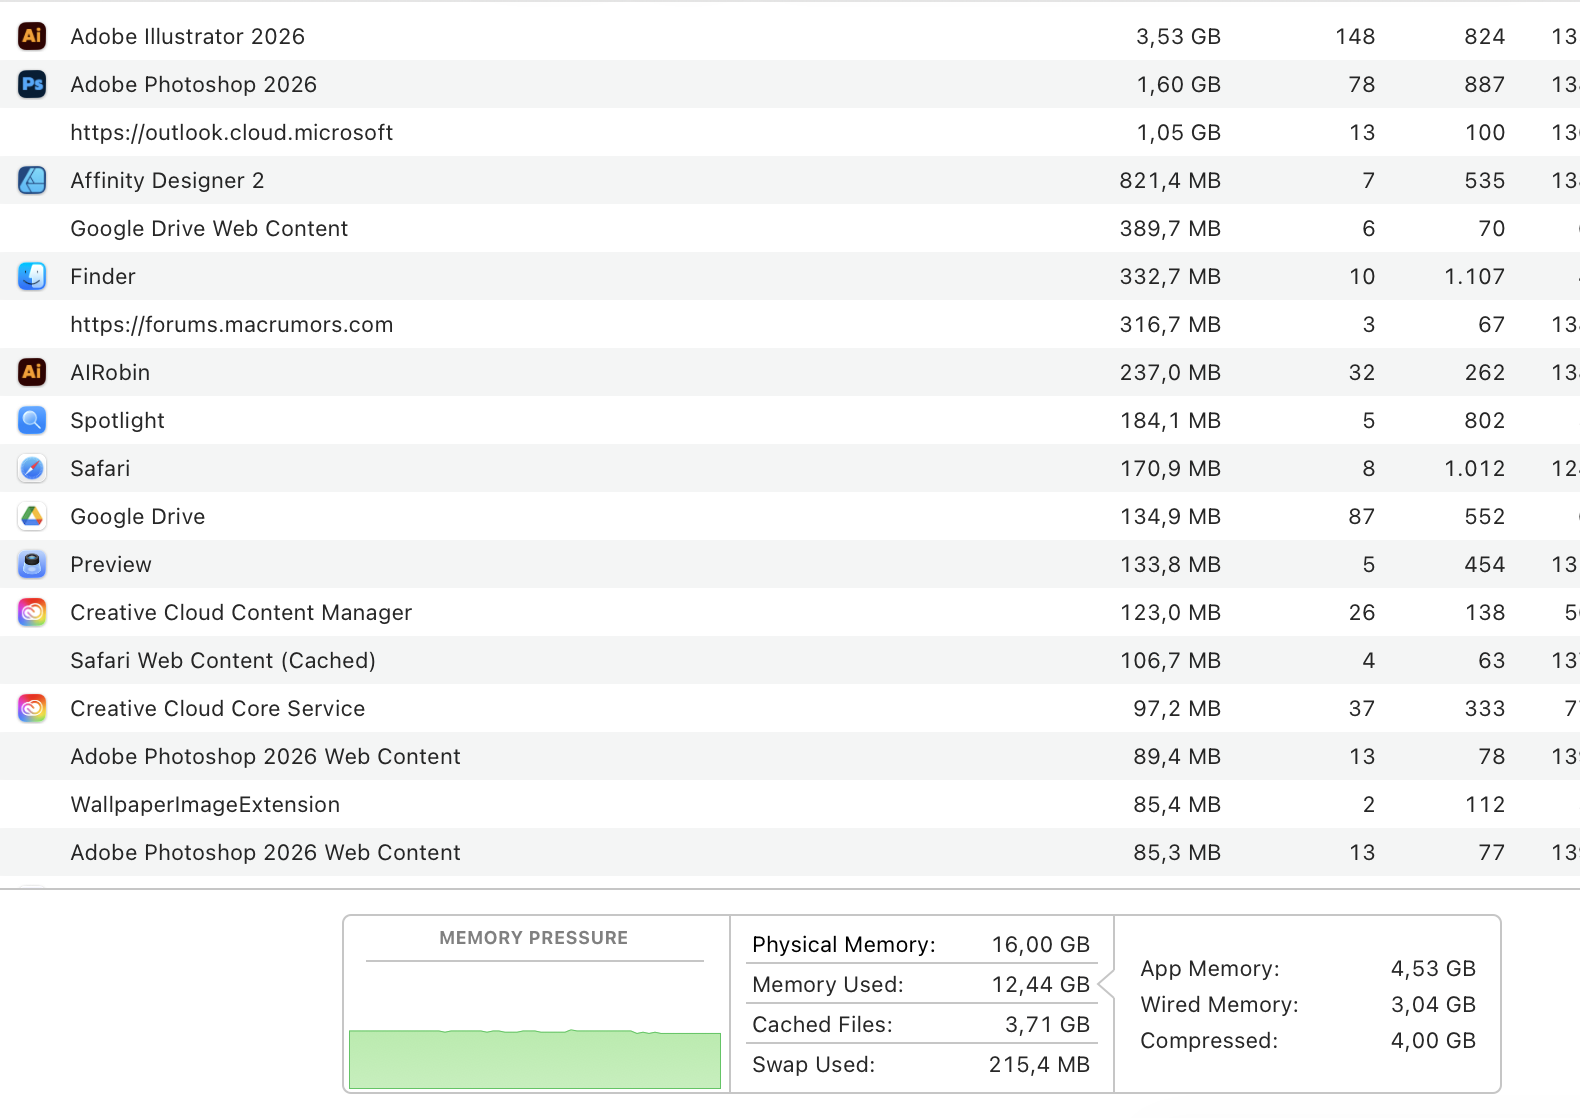1580x1118 pixels.
Task: Click Finder's "1.107" ports value
Action: point(1474,276)
